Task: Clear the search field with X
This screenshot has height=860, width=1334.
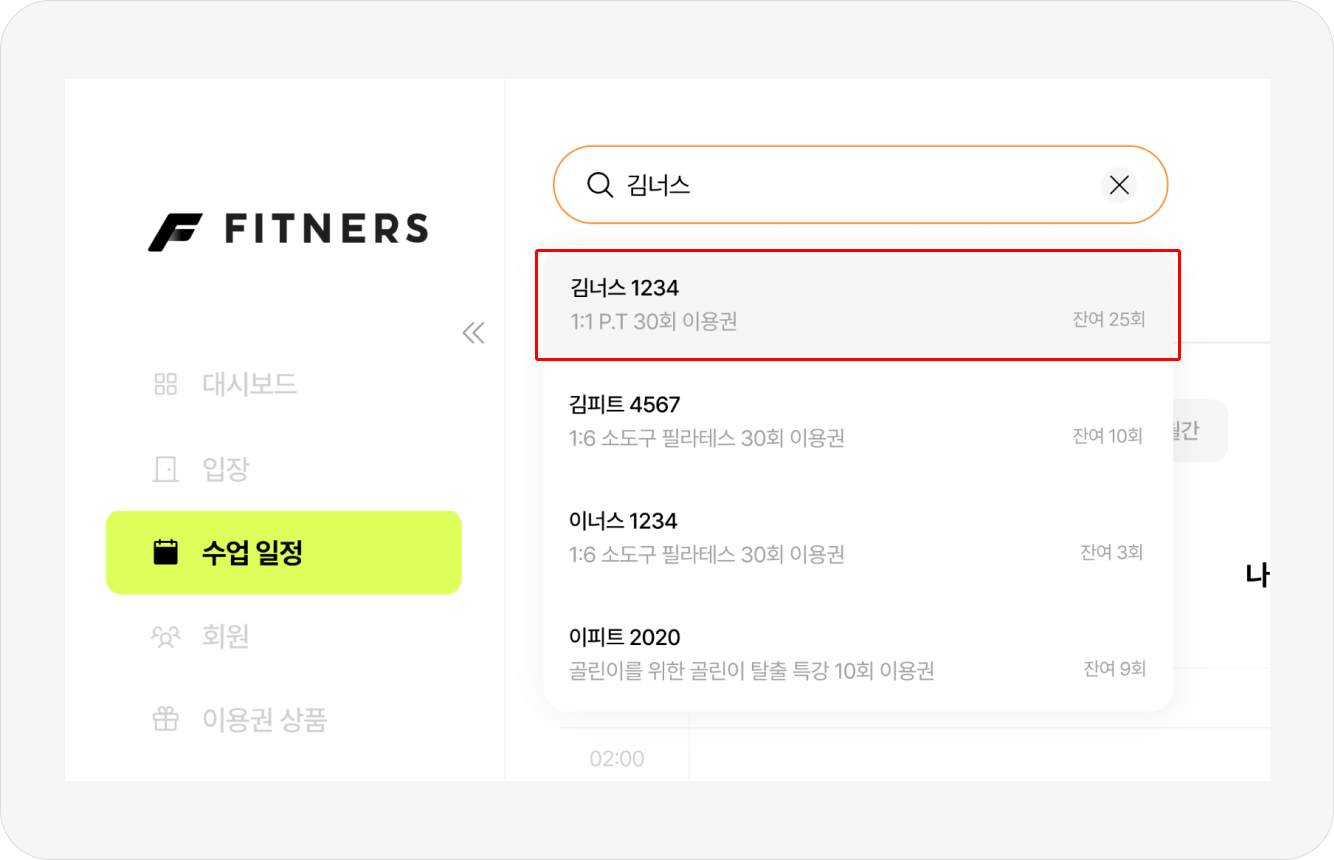Action: pyautogui.click(x=1119, y=185)
